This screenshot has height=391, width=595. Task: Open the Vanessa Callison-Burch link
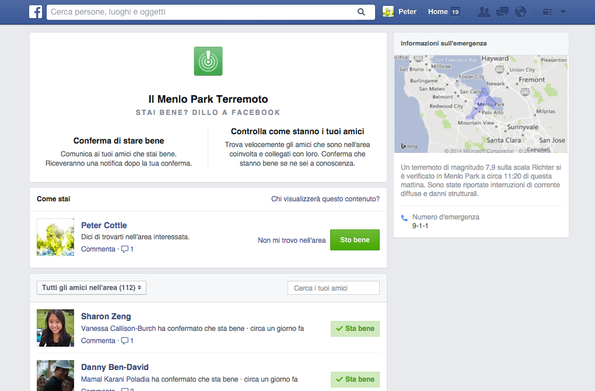click(x=118, y=328)
